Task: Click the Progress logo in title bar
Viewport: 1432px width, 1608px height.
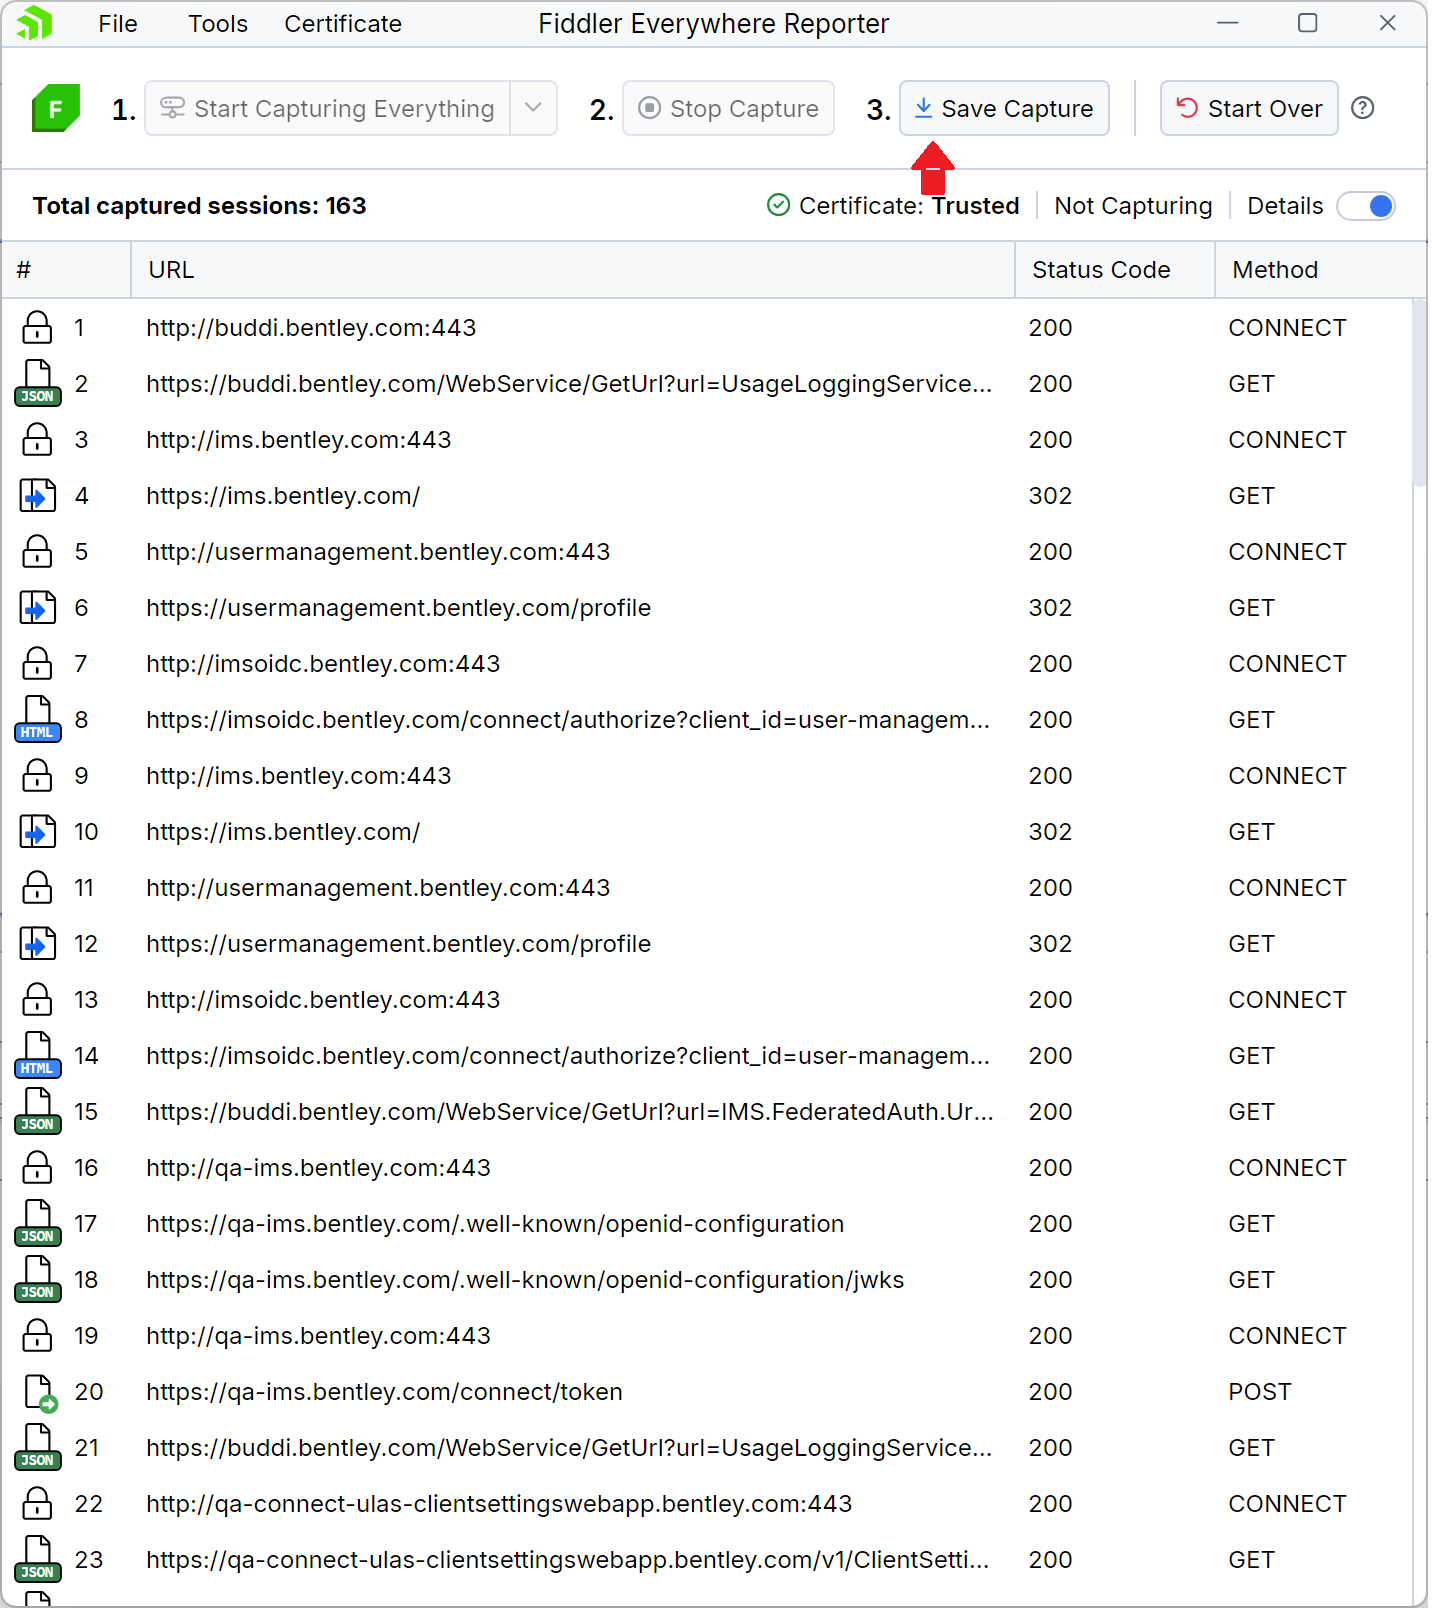Action: tap(34, 23)
